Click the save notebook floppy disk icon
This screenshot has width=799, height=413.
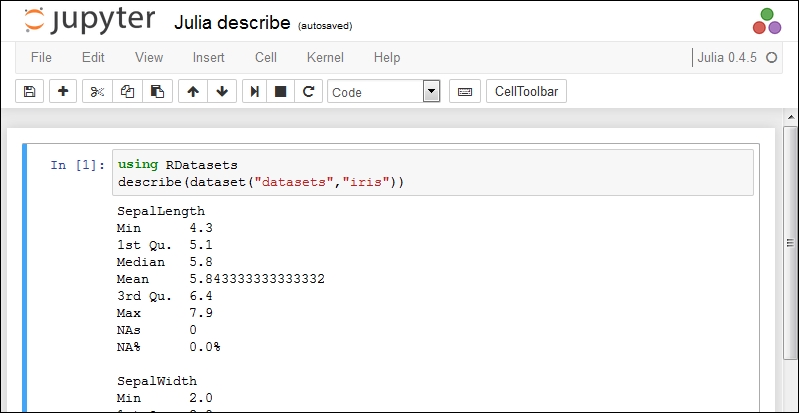pos(30,91)
